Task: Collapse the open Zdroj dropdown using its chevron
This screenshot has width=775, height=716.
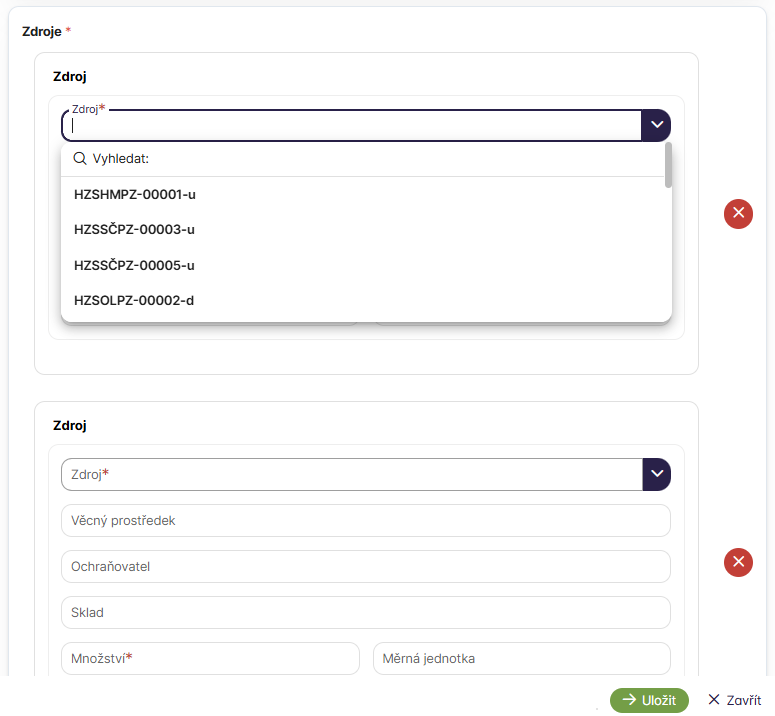Action: pyautogui.click(x=656, y=125)
